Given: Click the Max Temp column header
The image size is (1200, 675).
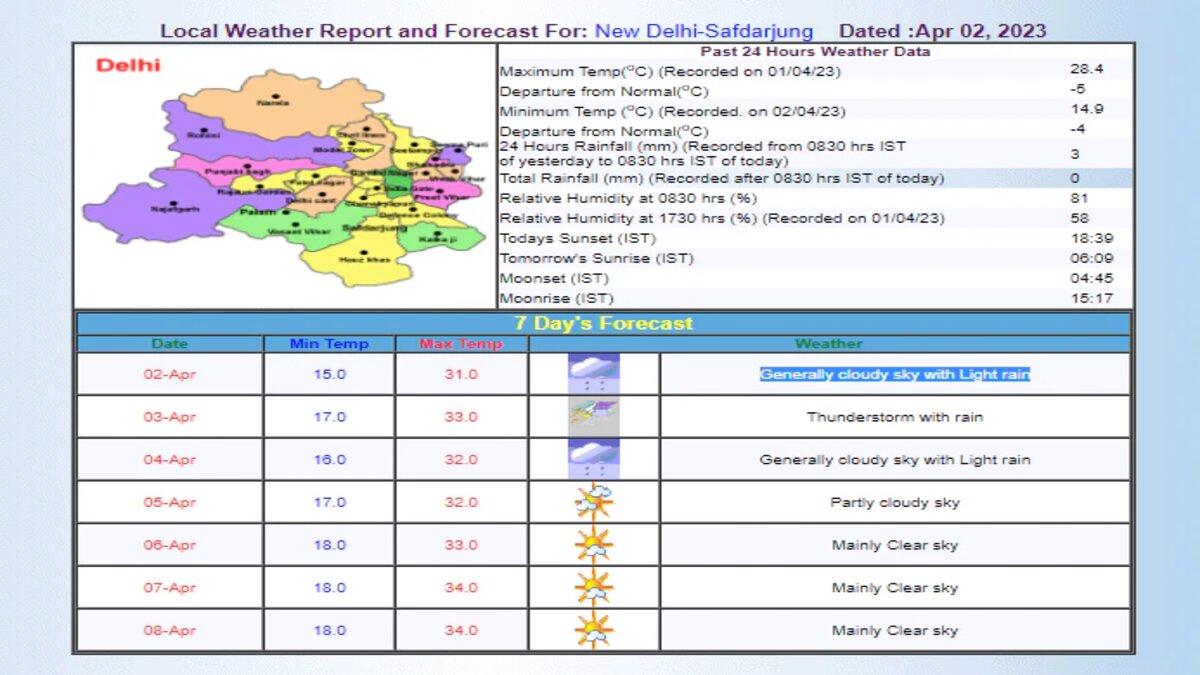Looking at the screenshot, I should coord(461,343).
